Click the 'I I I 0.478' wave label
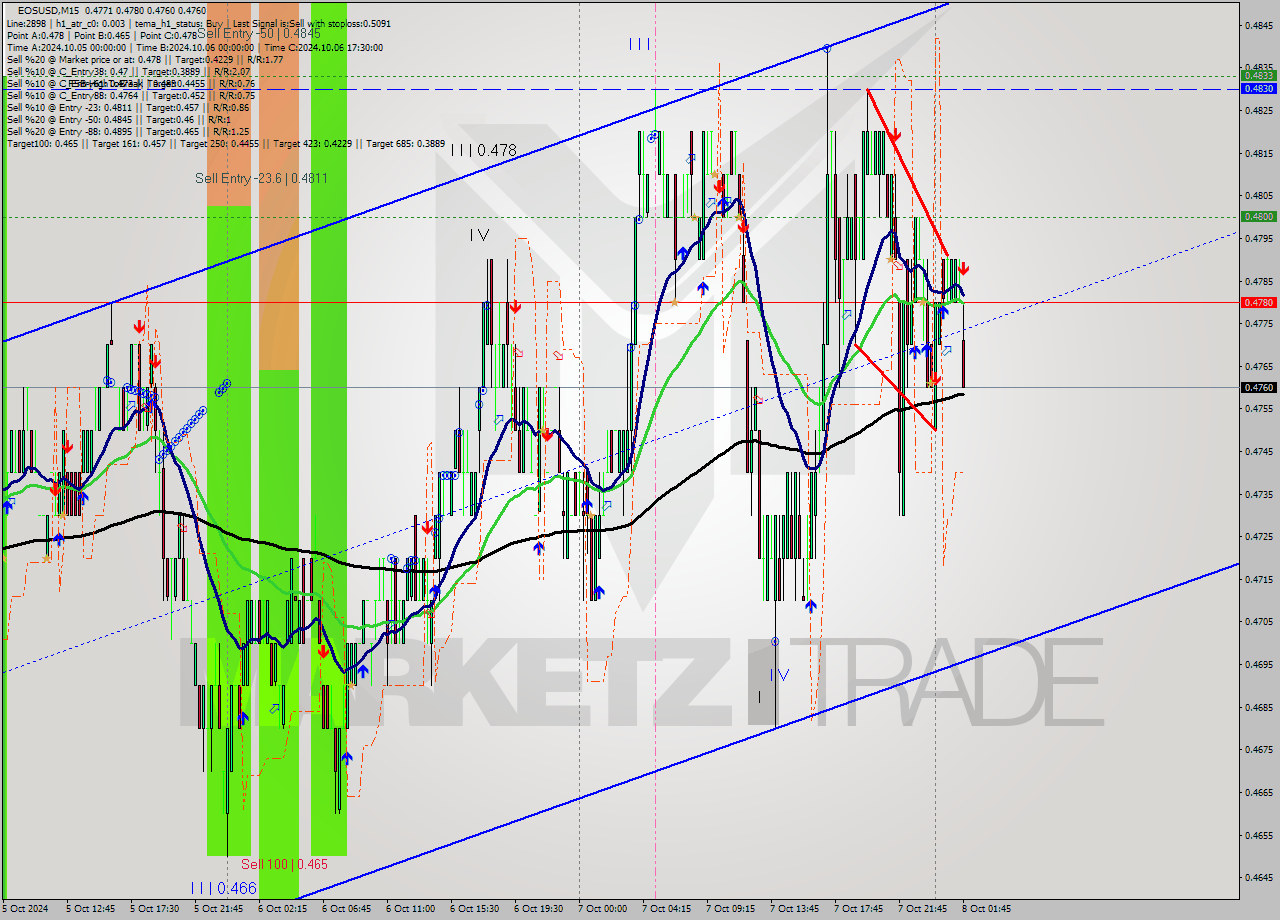 483,150
